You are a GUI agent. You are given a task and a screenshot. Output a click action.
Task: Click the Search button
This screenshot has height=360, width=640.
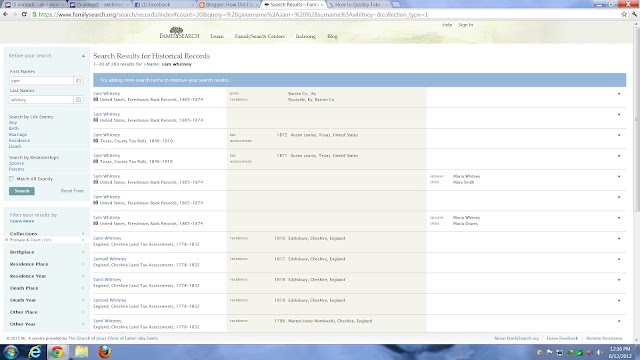coord(22,191)
